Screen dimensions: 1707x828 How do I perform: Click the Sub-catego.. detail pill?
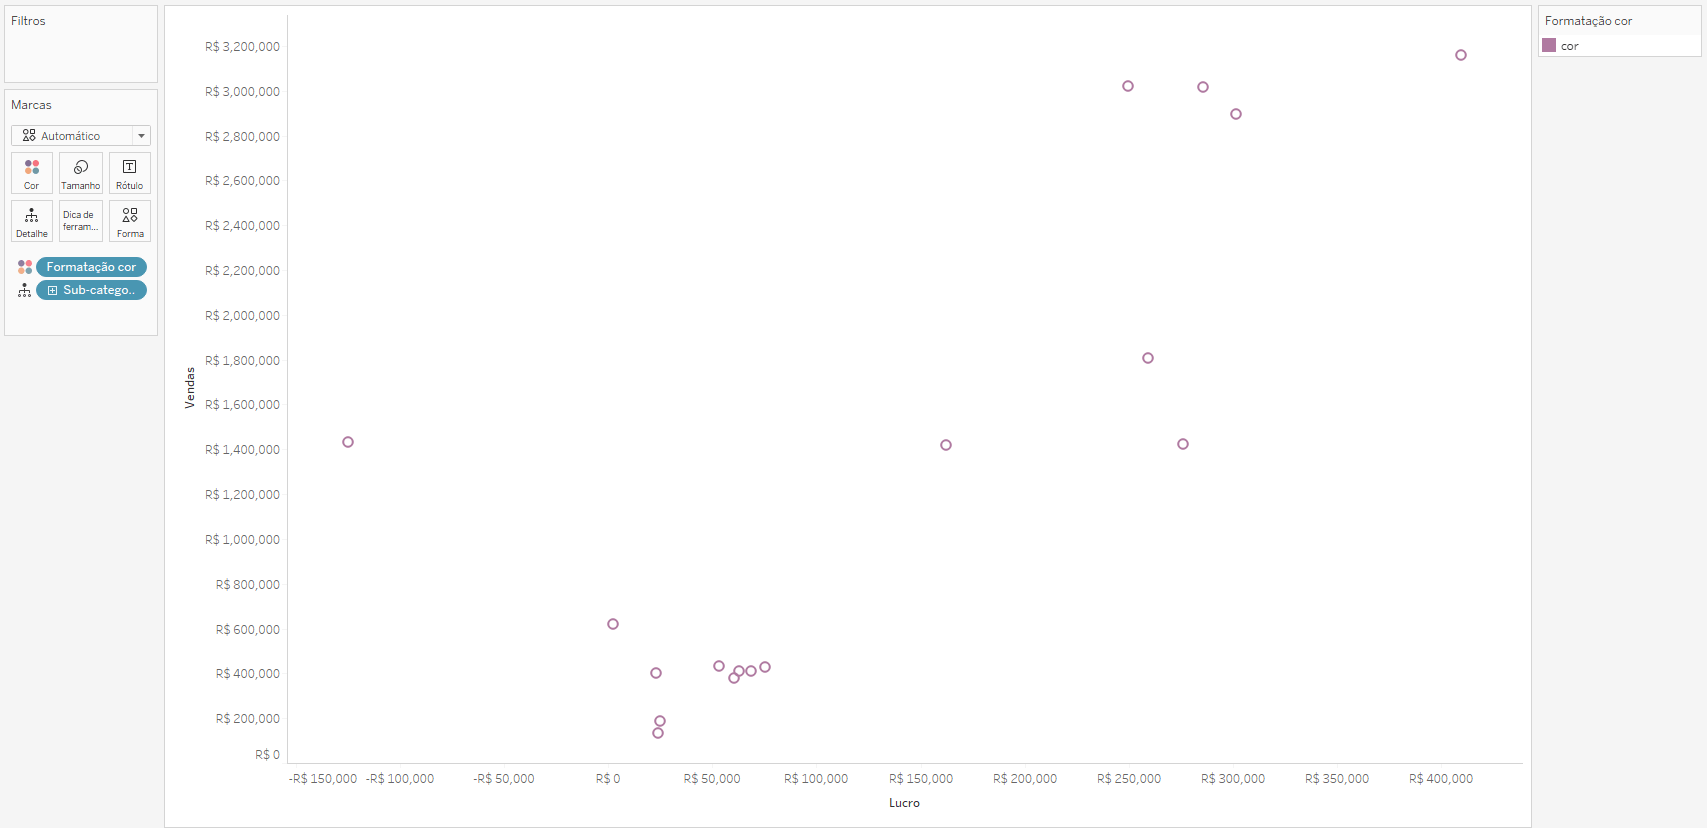(91, 290)
